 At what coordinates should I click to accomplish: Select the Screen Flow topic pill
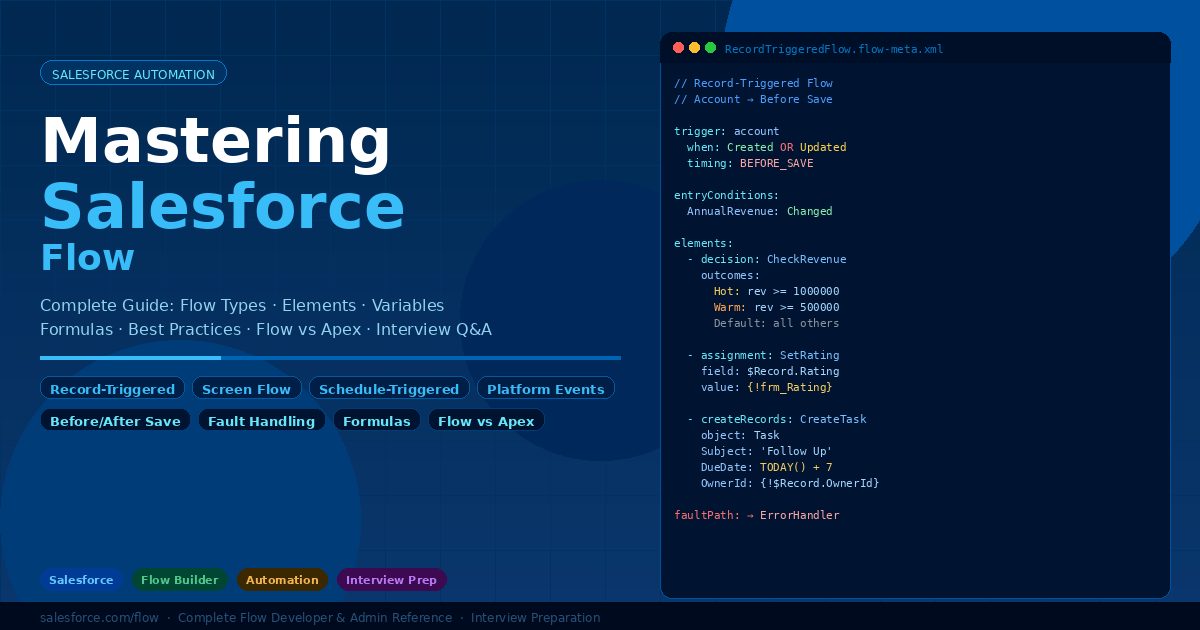[246, 389]
